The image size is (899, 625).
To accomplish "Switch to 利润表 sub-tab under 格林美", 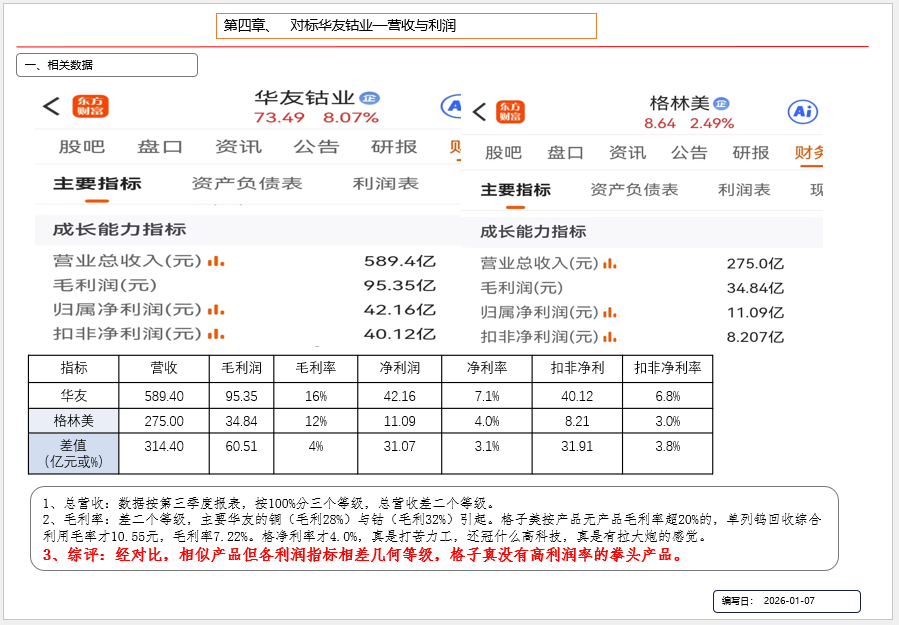I will coord(744,190).
